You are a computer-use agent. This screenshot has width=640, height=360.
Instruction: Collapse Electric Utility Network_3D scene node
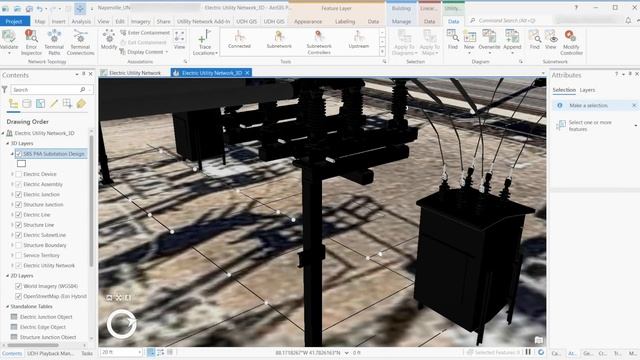pos(3,133)
